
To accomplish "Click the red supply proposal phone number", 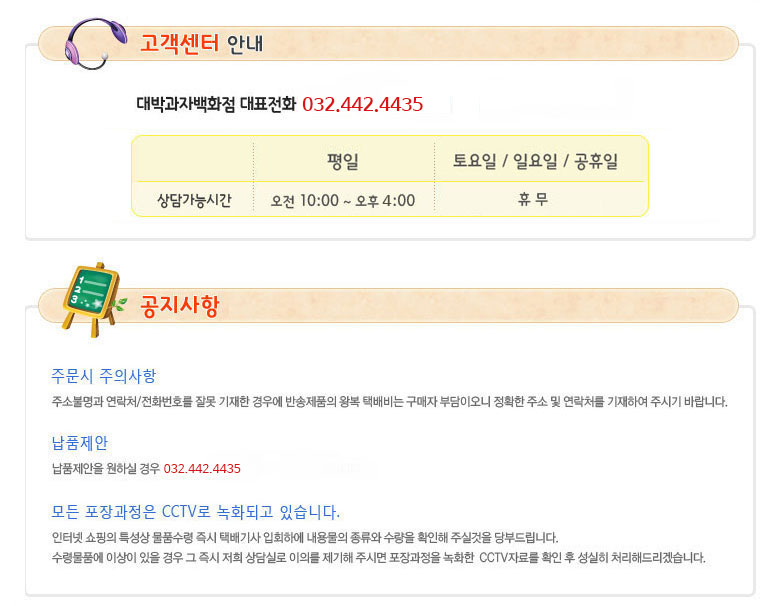I will (202, 468).
